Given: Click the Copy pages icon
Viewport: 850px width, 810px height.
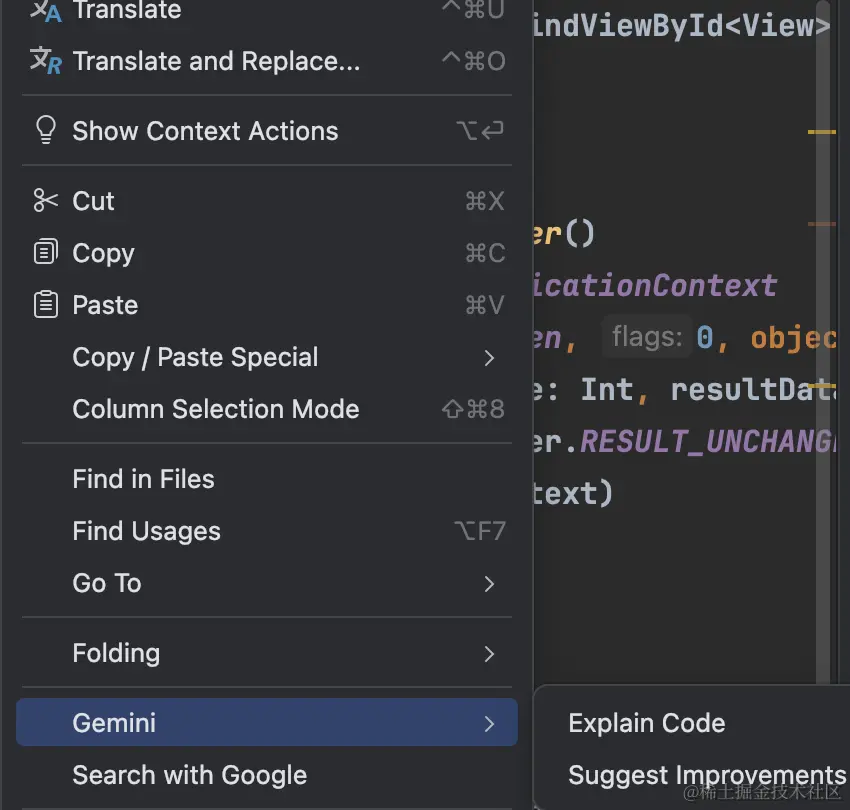Looking at the screenshot, I should [x=44, y=252].
